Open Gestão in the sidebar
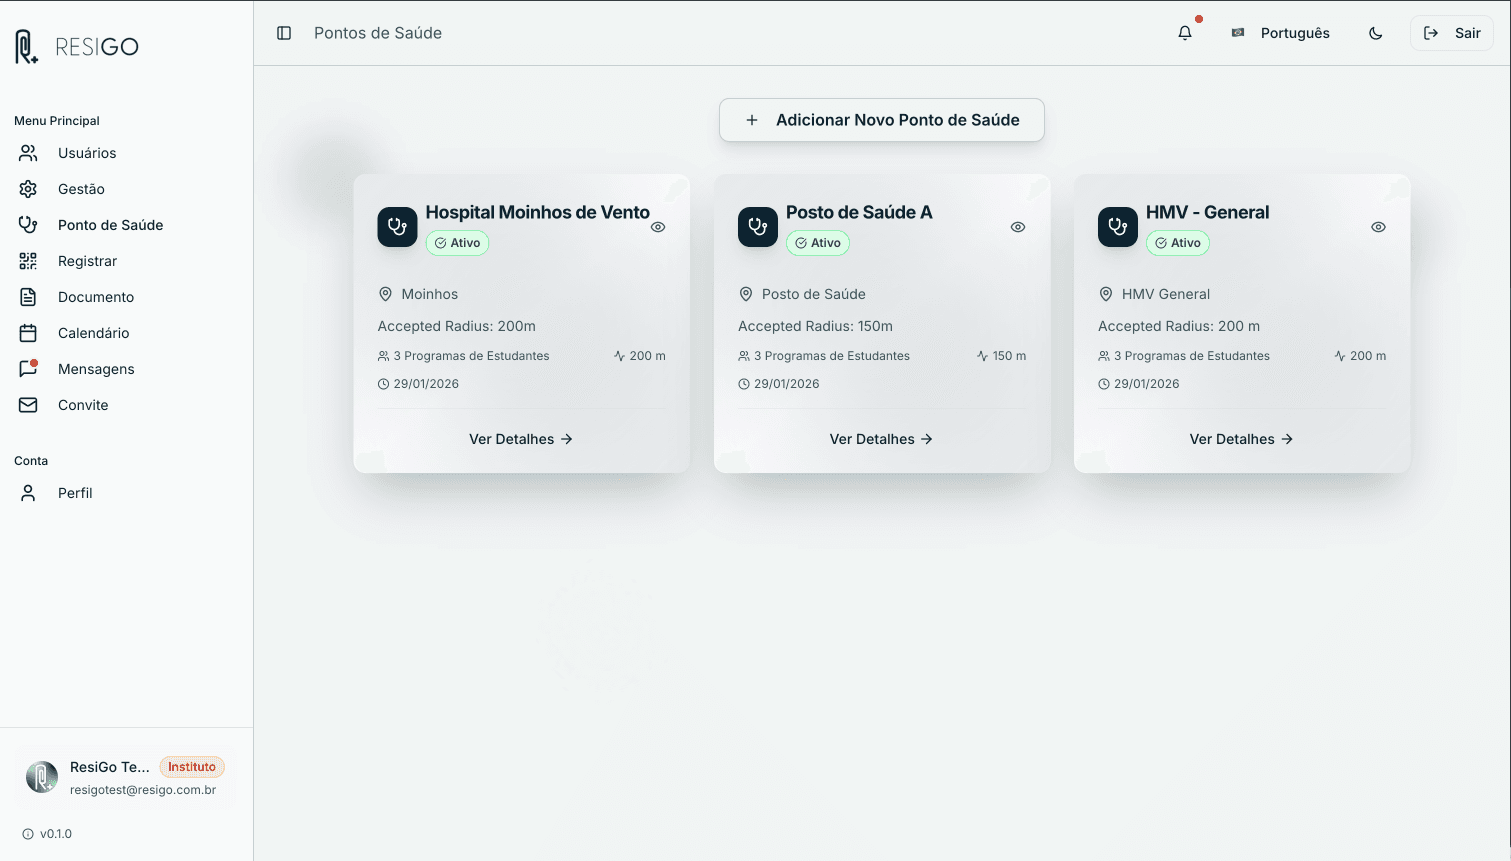This screenshot has width=1511, height=861. pyautogui.click(x=126, y=189)
